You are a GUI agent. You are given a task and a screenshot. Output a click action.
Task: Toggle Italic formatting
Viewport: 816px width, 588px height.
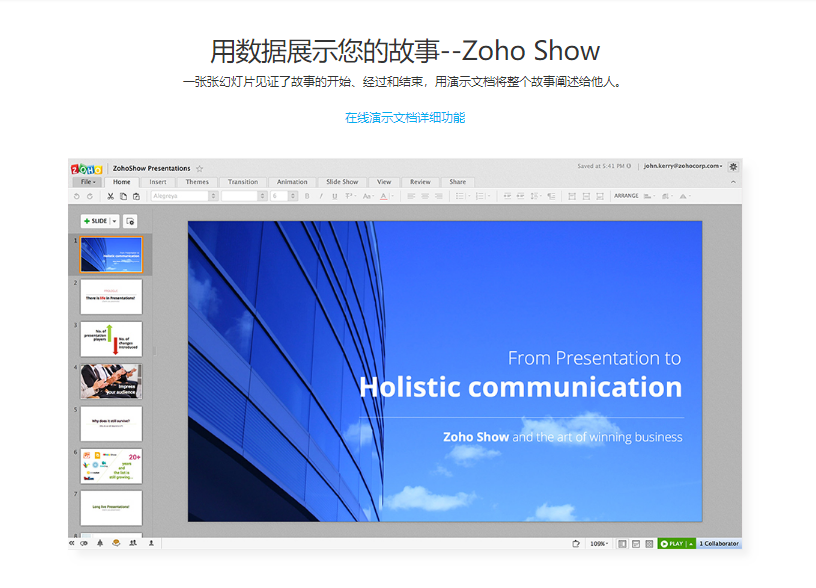(321, 196)
